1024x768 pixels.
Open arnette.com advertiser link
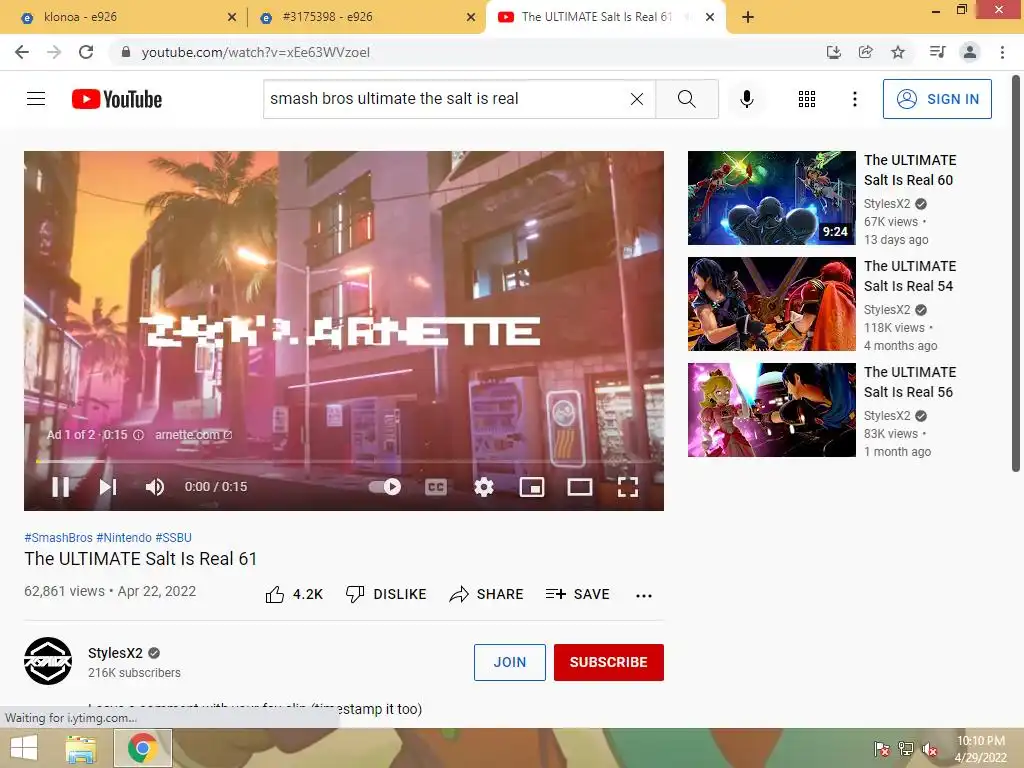click(x=193, y=434)
